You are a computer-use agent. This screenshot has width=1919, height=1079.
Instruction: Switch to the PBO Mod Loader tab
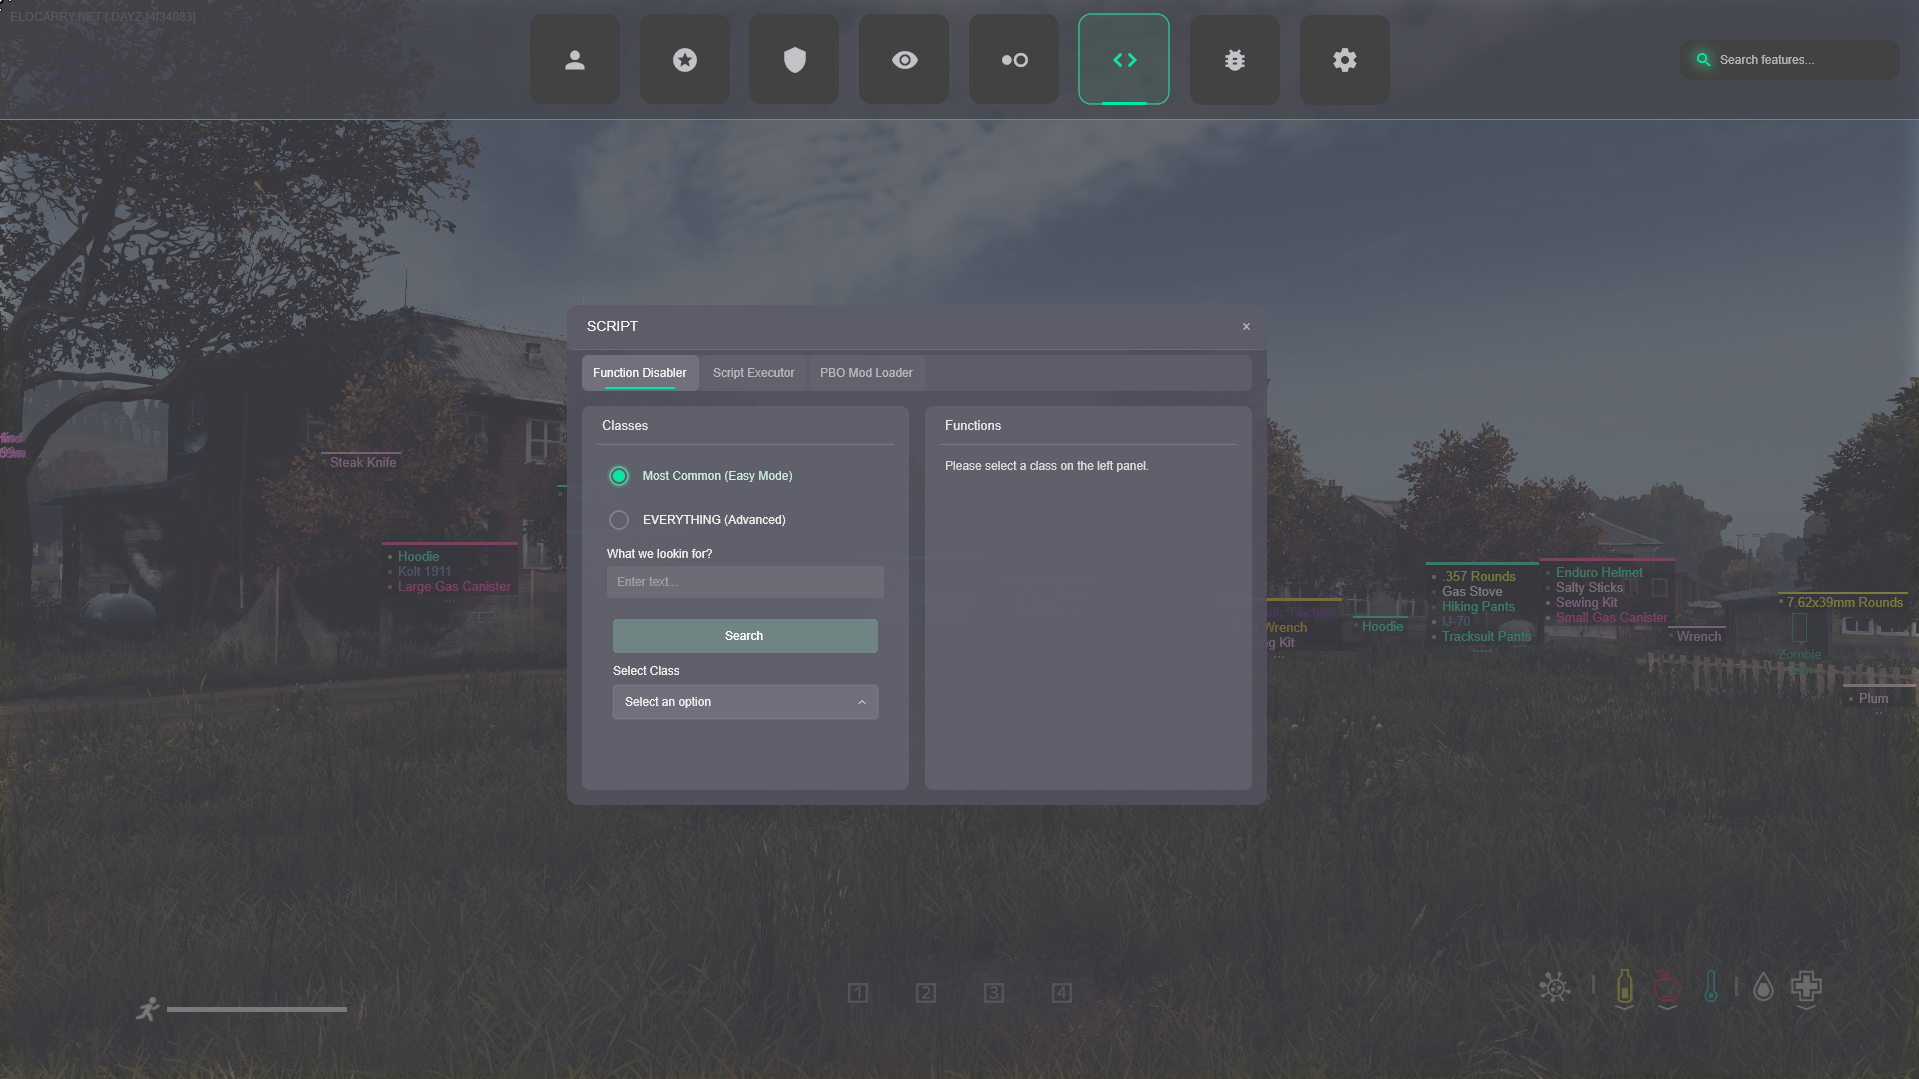coord(866,373)
